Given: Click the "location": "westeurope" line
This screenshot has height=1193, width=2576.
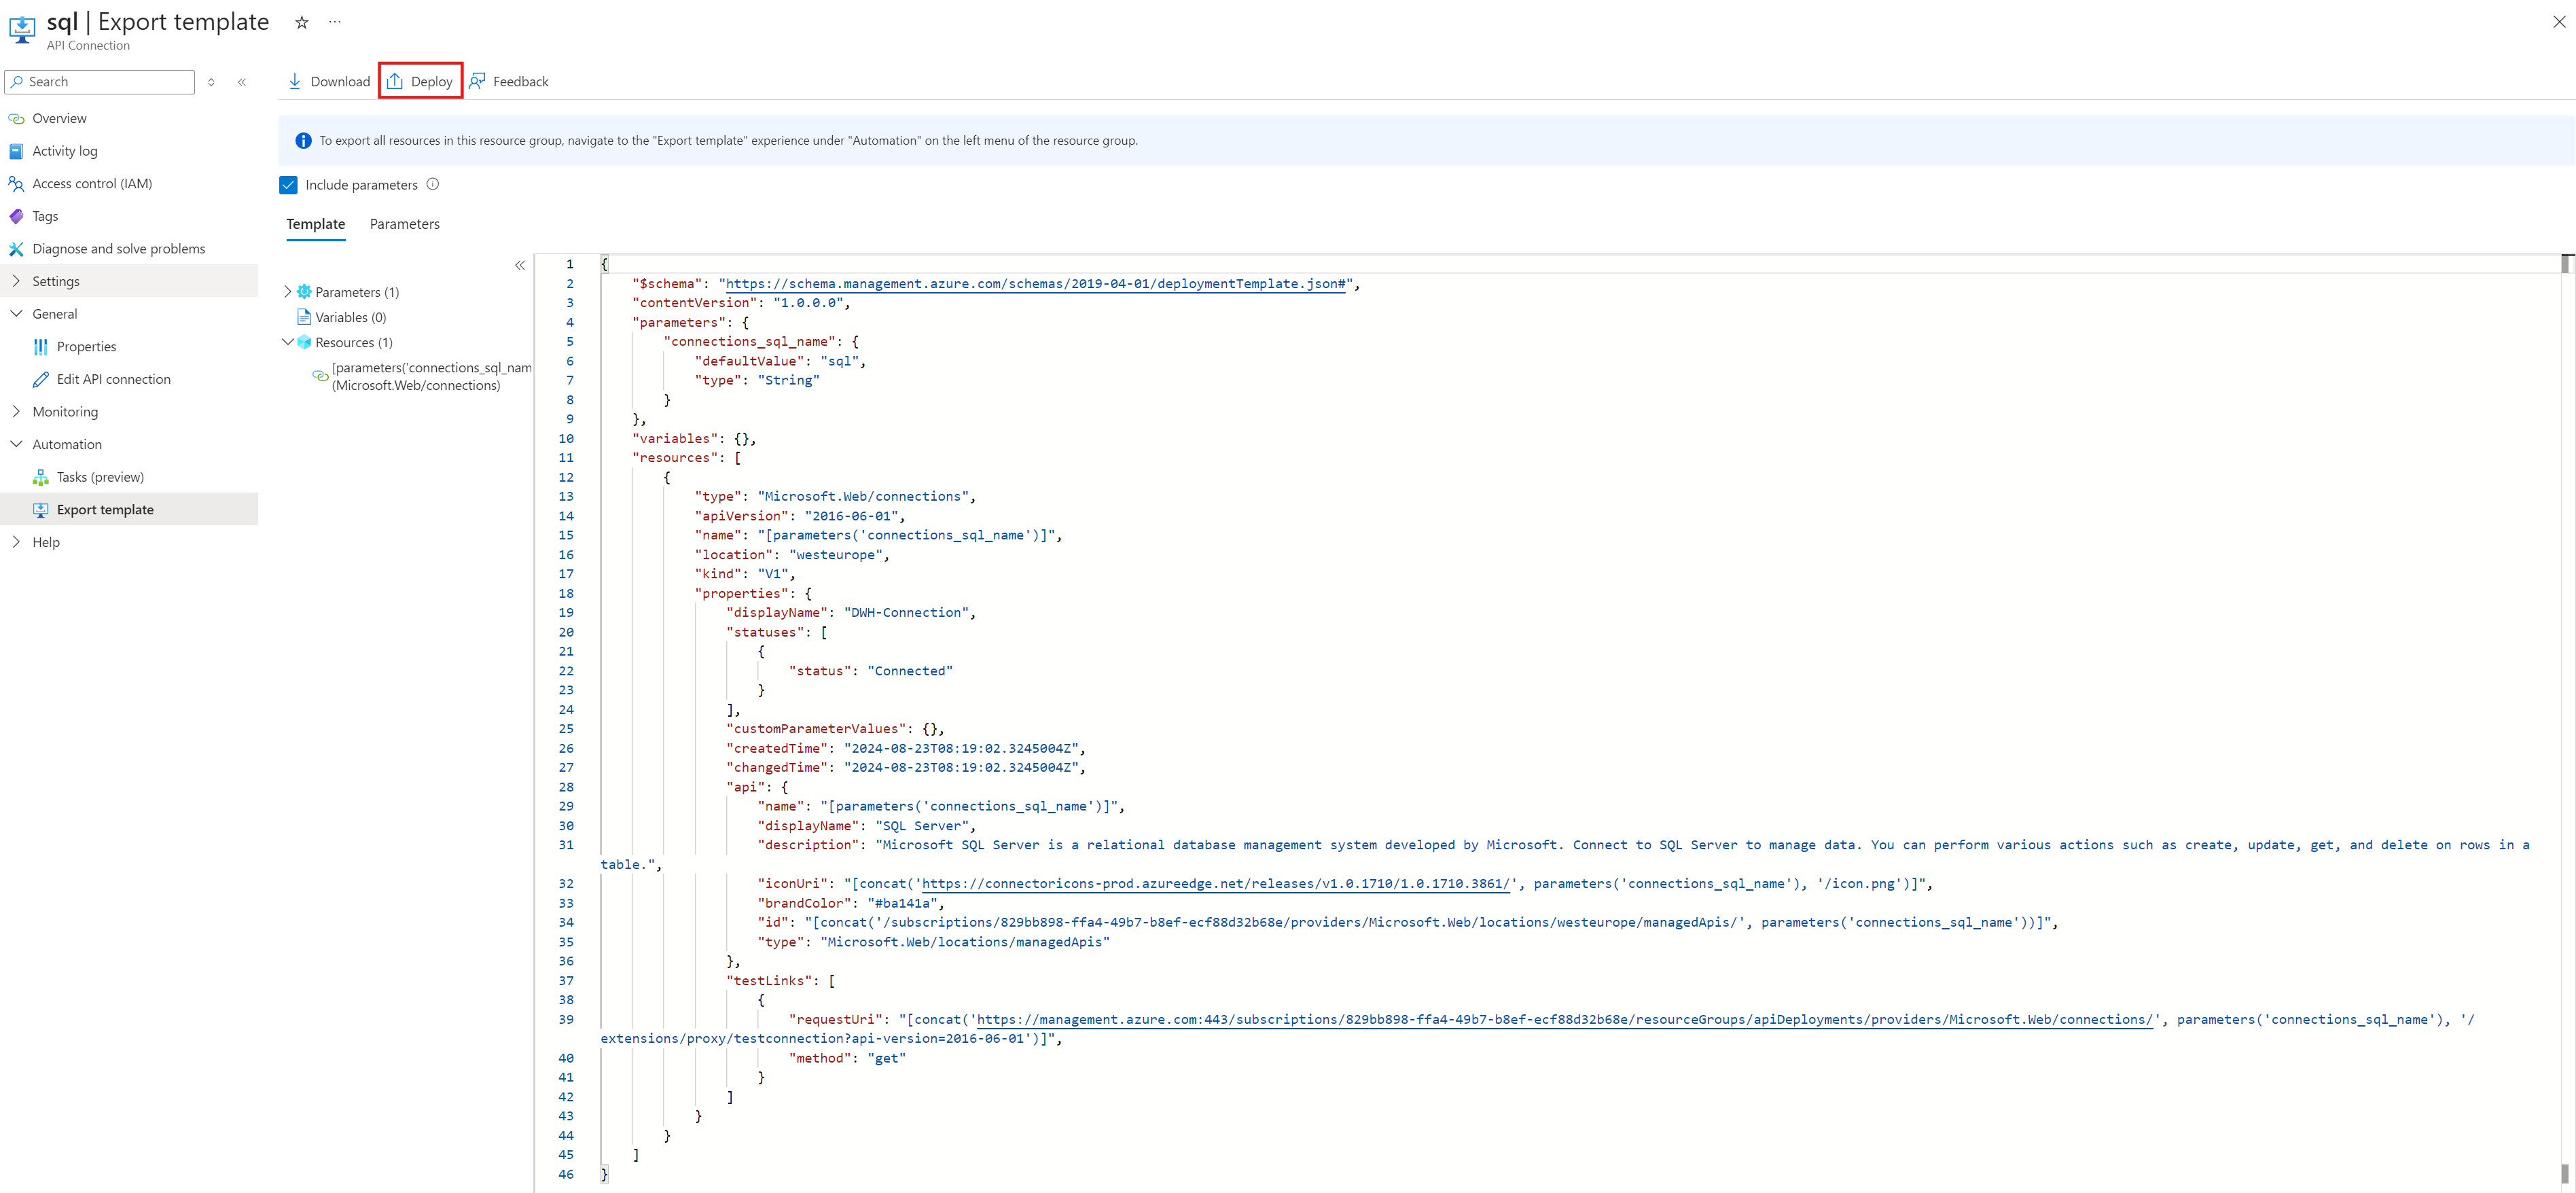Looking at the screenshot, I should click(792, 555).
